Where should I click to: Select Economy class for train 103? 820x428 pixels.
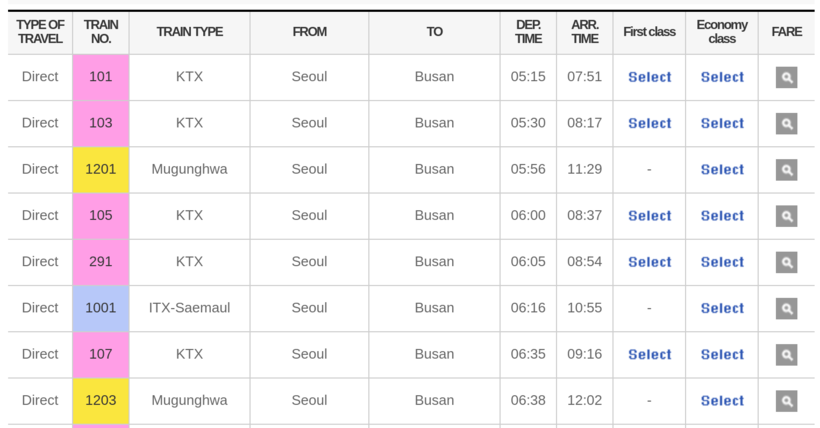point(722,124)
